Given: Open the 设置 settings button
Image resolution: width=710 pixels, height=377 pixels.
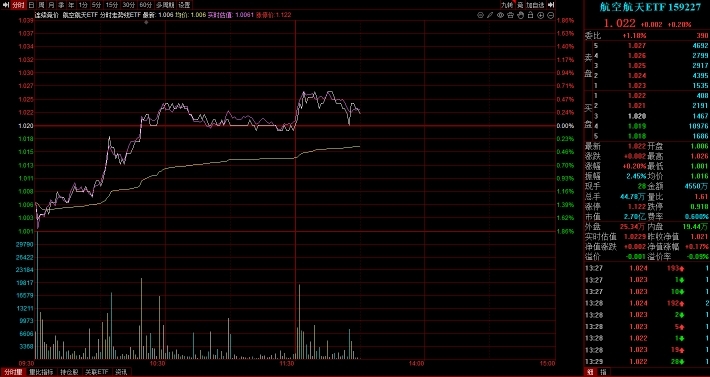Looking at the screenshot, I should [x=184, y=5].
